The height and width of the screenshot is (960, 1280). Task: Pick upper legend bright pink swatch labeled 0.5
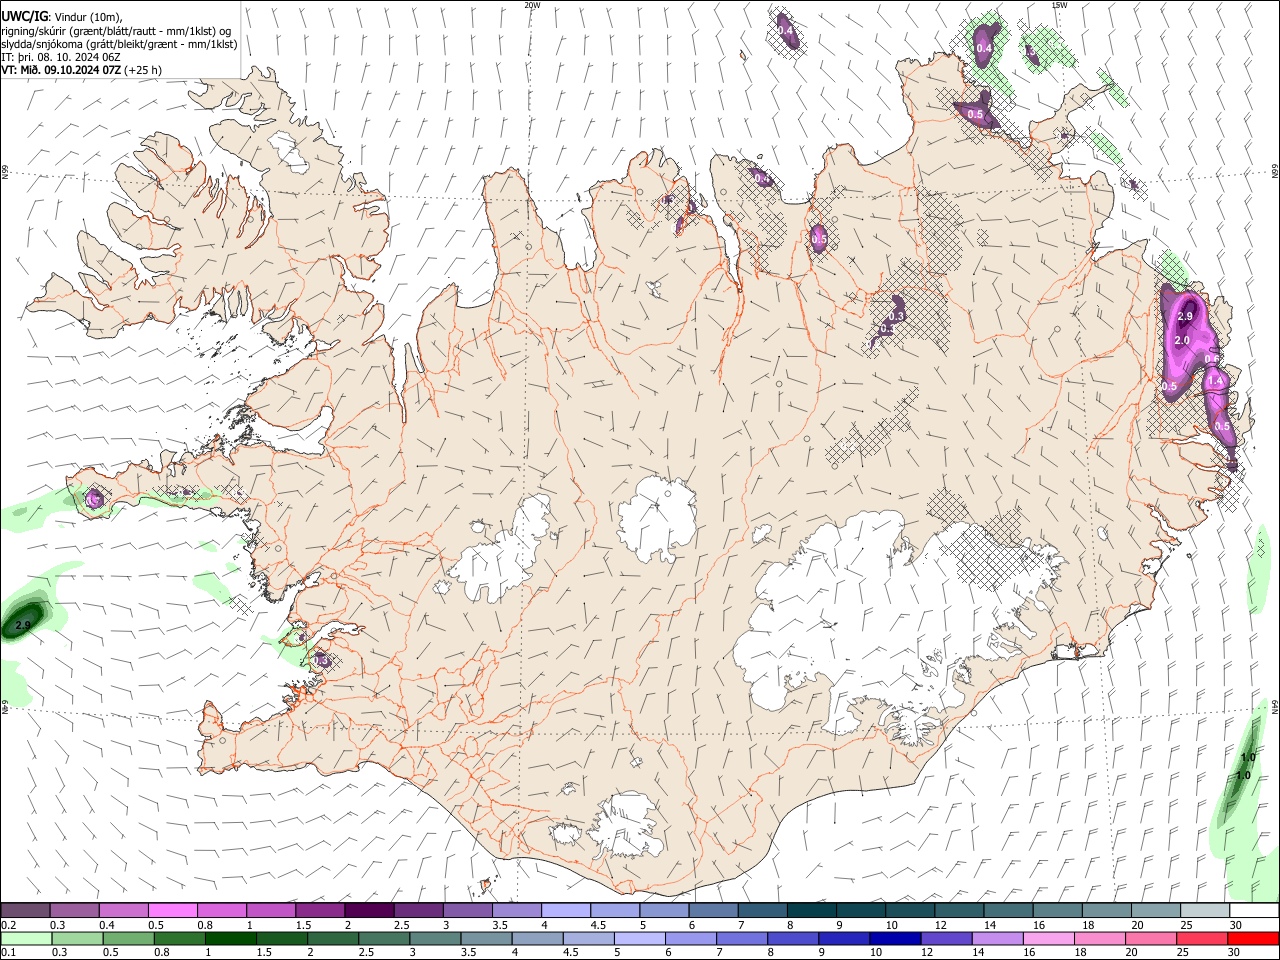172,910
